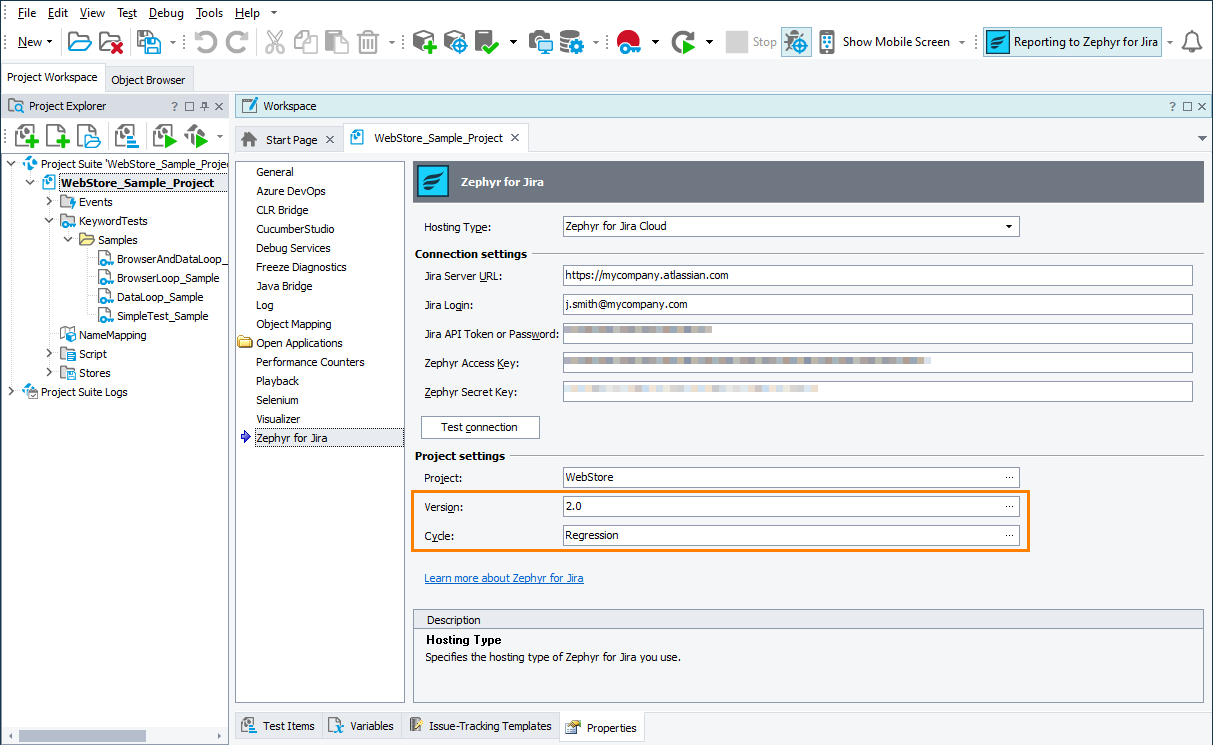Click the Copy icon in the toolbar
Screen dimensions: 1213x745
coord(306,42)
